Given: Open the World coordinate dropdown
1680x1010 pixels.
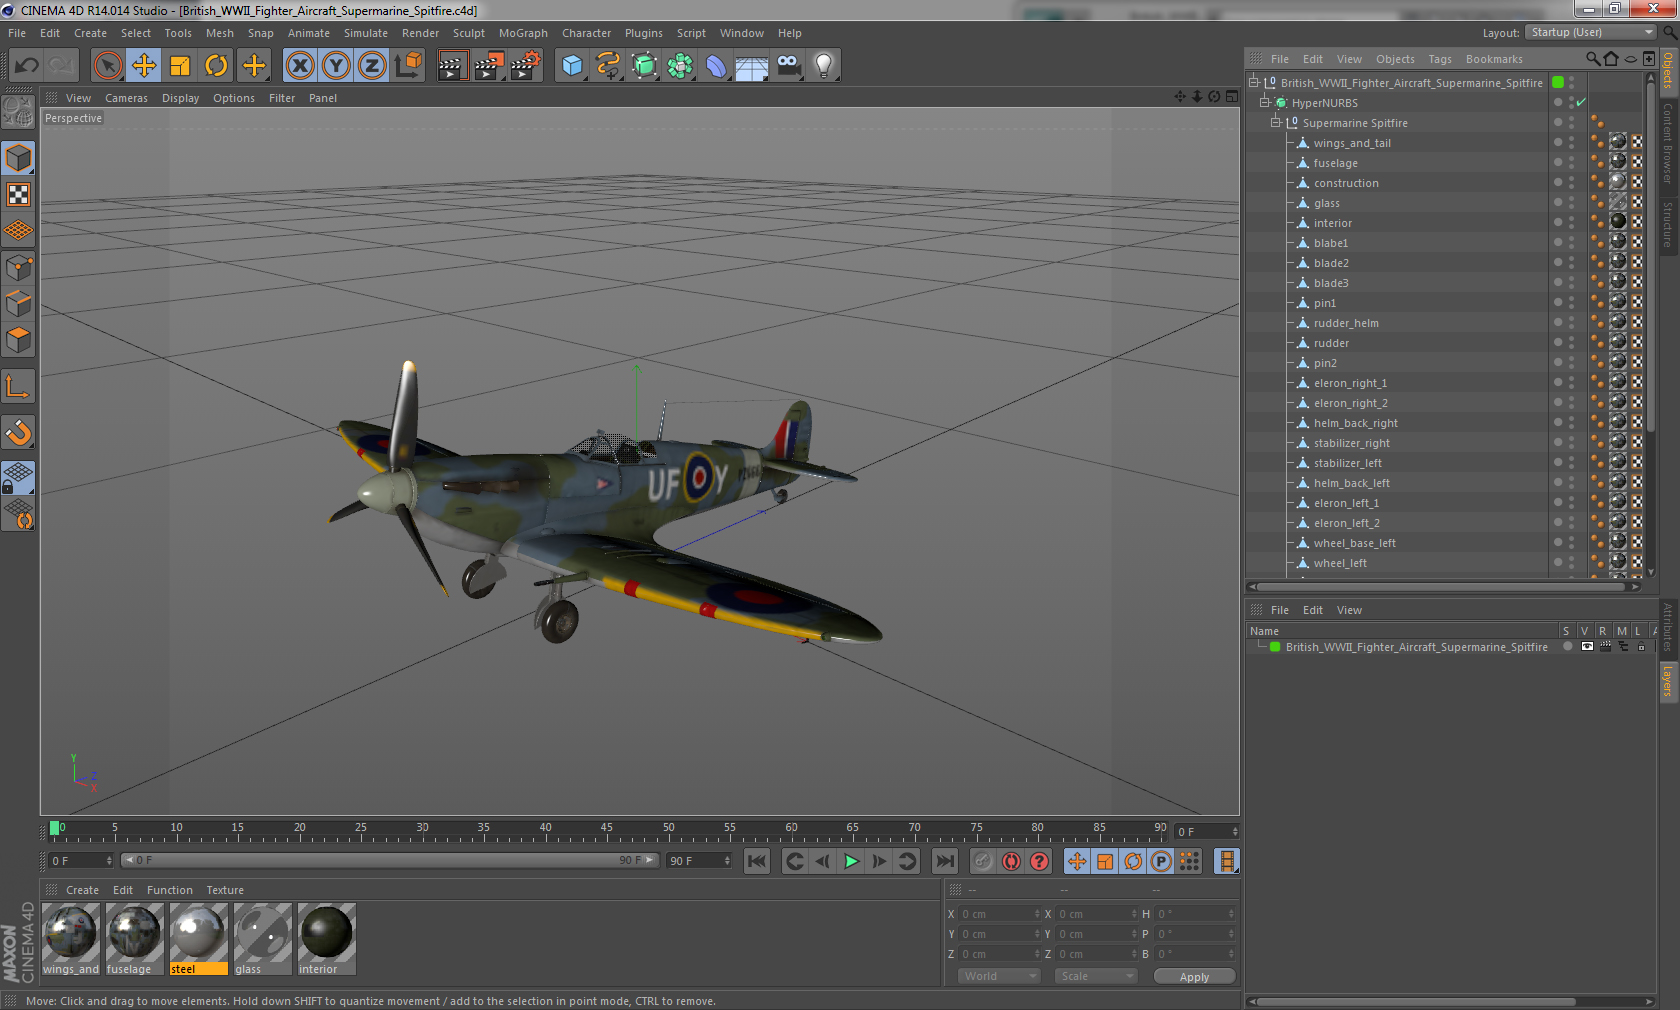Looking at the screenshot, I should pos(999,976).
